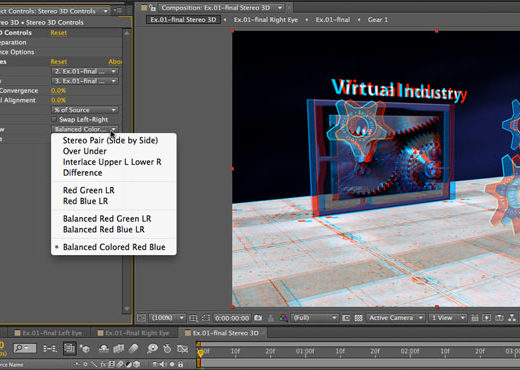The height and width of the screenshot is (370, 520).
Task: Pick Red Blue LR option
Action: (85, 201)
